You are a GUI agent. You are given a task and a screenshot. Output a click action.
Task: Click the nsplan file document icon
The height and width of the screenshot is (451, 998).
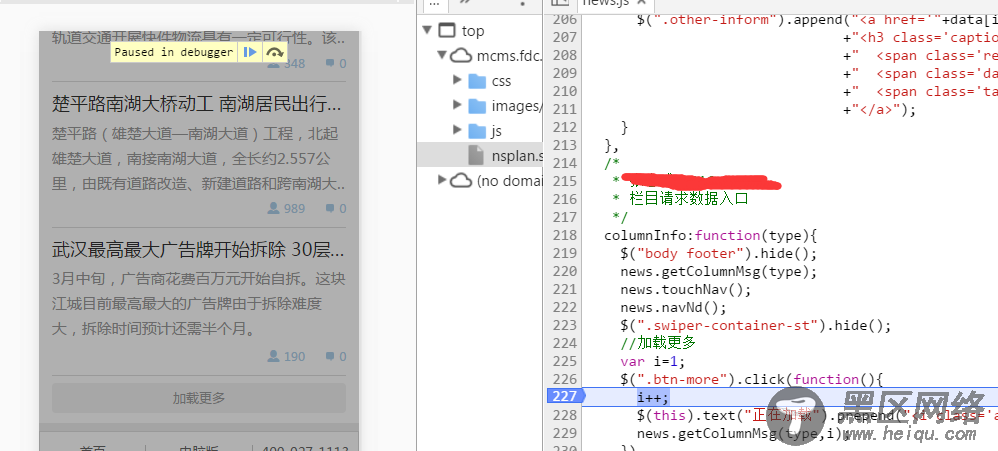coord(476,155)
